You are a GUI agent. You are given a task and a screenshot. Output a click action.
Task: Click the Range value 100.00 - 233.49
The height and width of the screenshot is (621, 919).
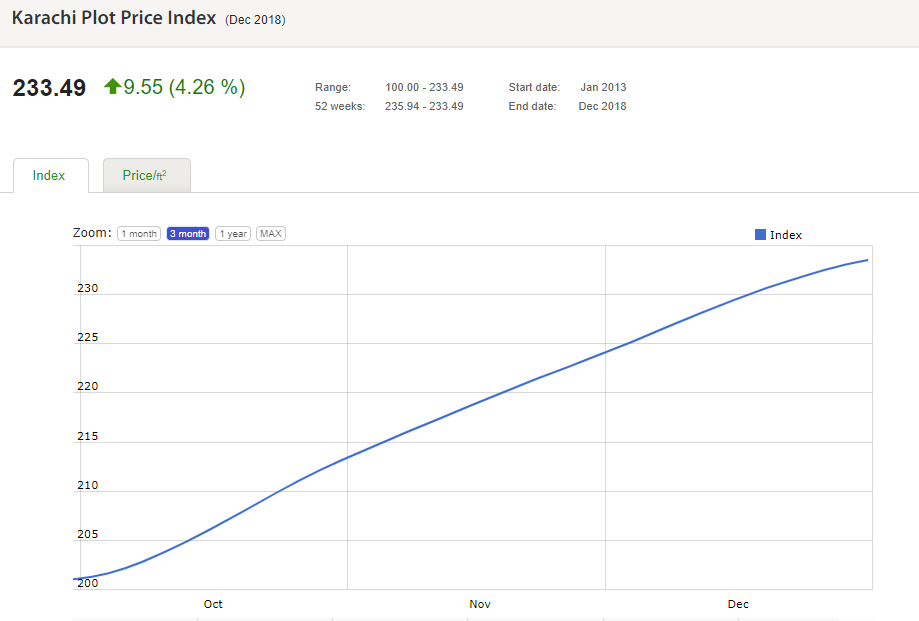click(x=424, y=88)
